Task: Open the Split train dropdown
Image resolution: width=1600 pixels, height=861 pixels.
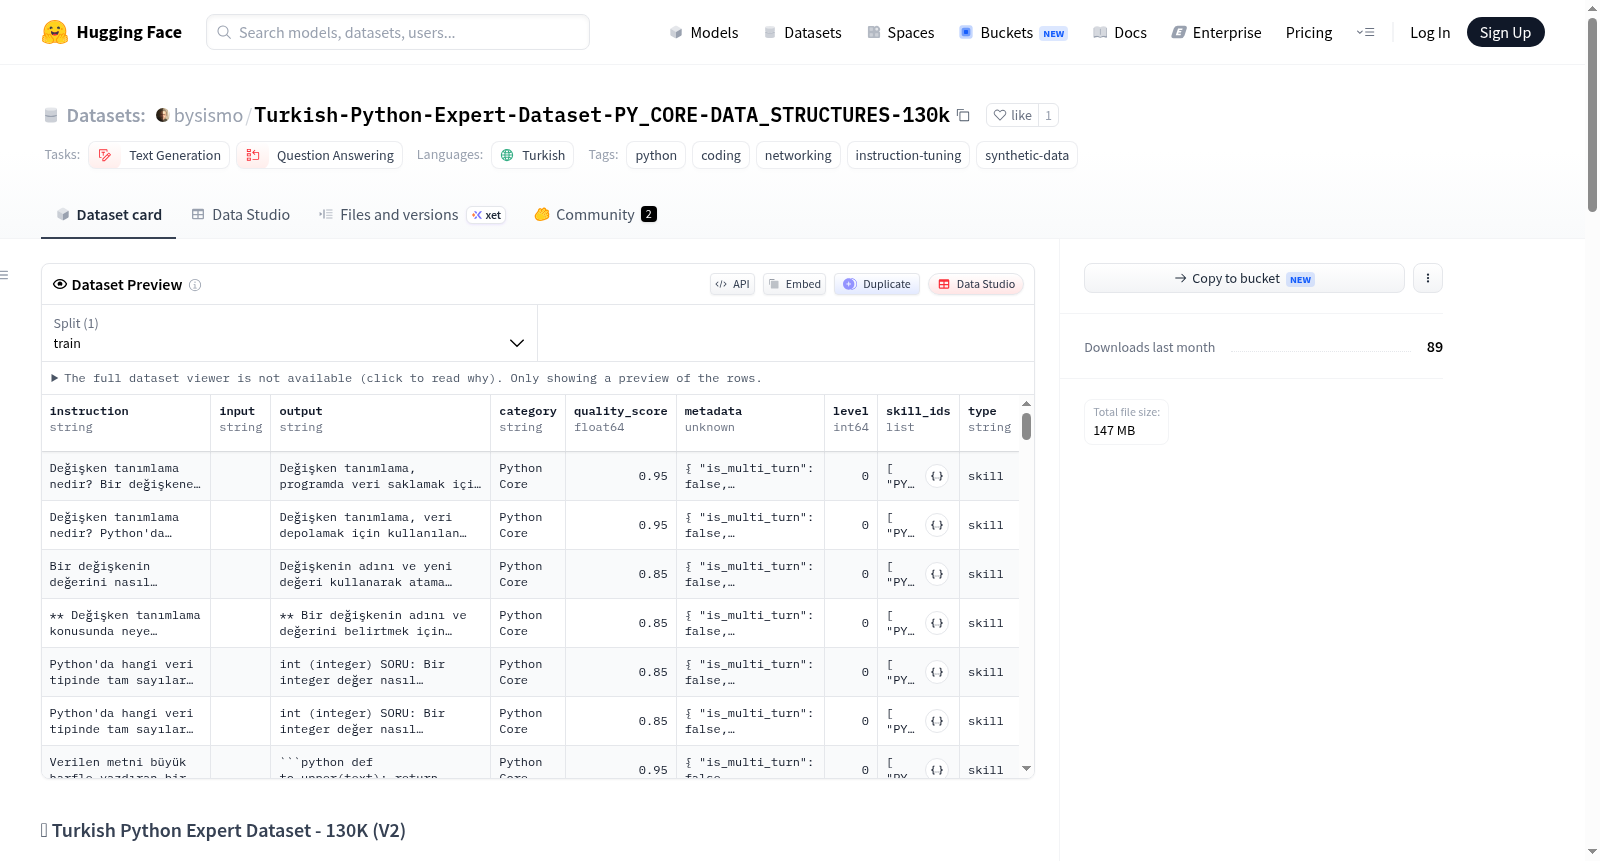Action: [x=289, y=333]
